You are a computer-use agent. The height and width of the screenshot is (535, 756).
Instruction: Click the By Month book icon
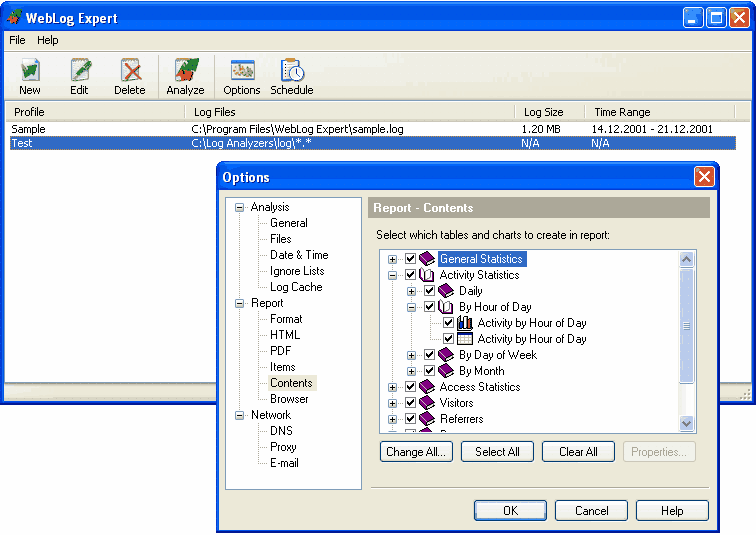tap(446, 371)
